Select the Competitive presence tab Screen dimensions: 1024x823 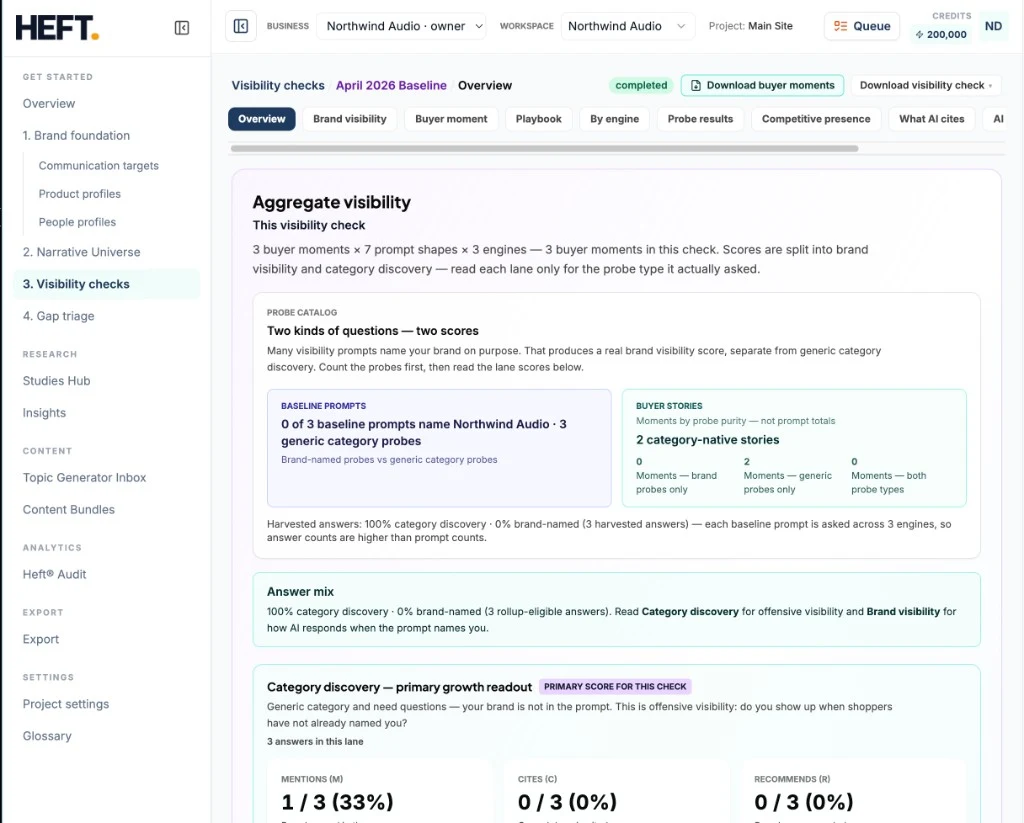[x=816, y=119]
